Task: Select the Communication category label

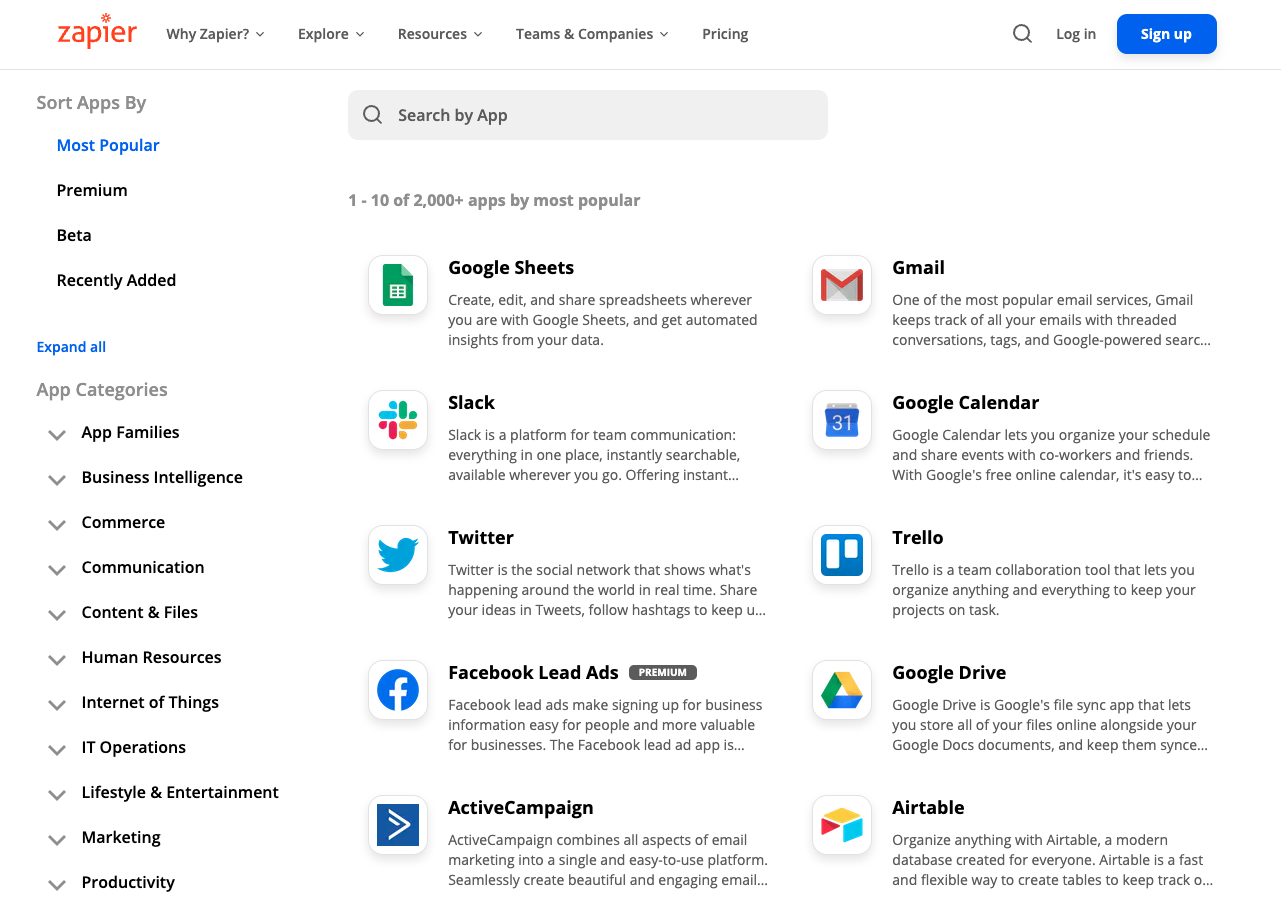Action: 143,567
